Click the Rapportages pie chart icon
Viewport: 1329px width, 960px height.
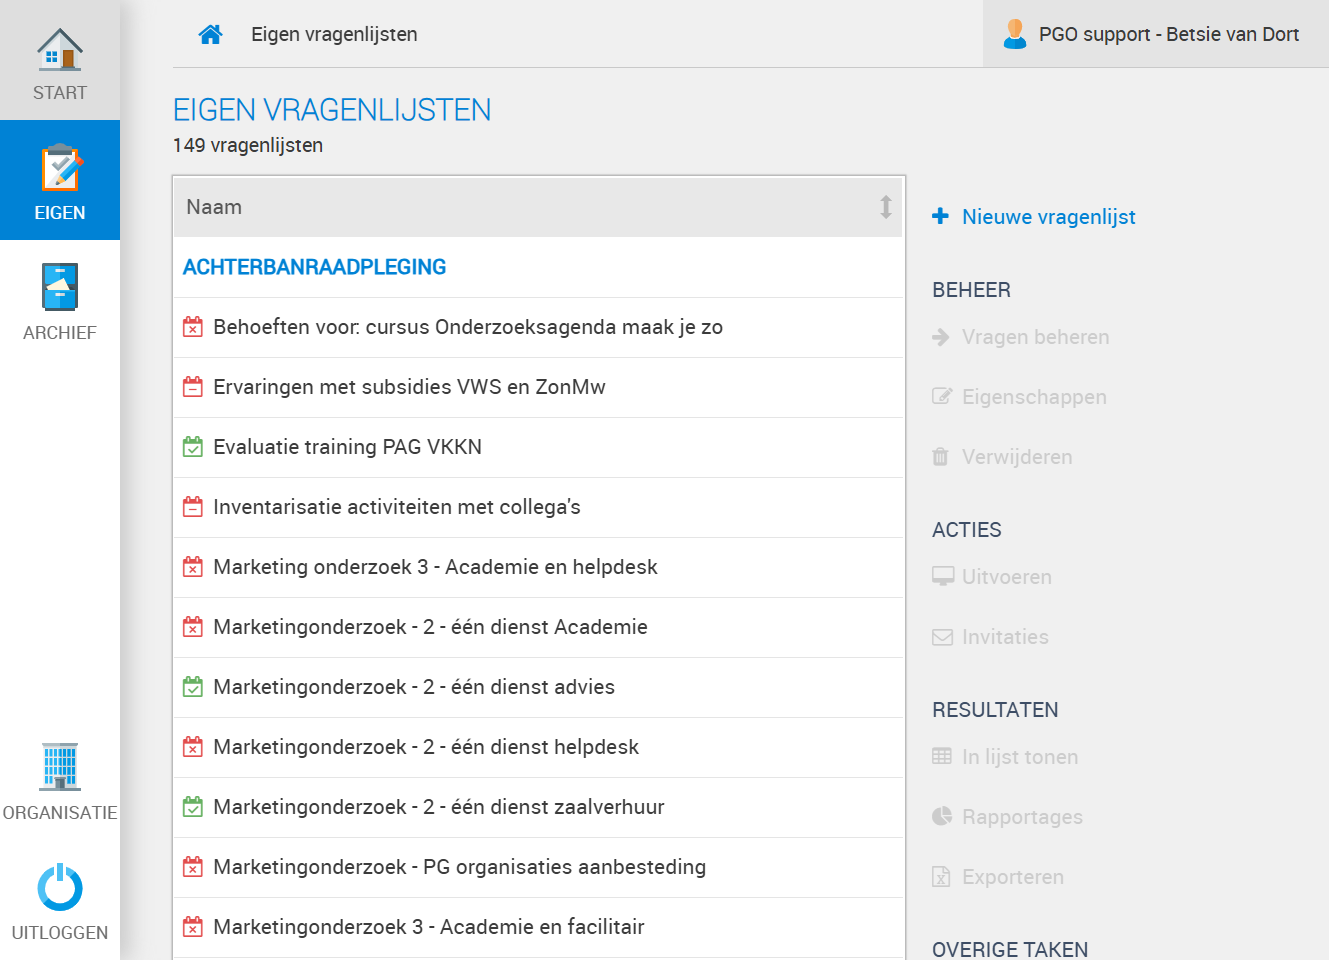[942, 816]
